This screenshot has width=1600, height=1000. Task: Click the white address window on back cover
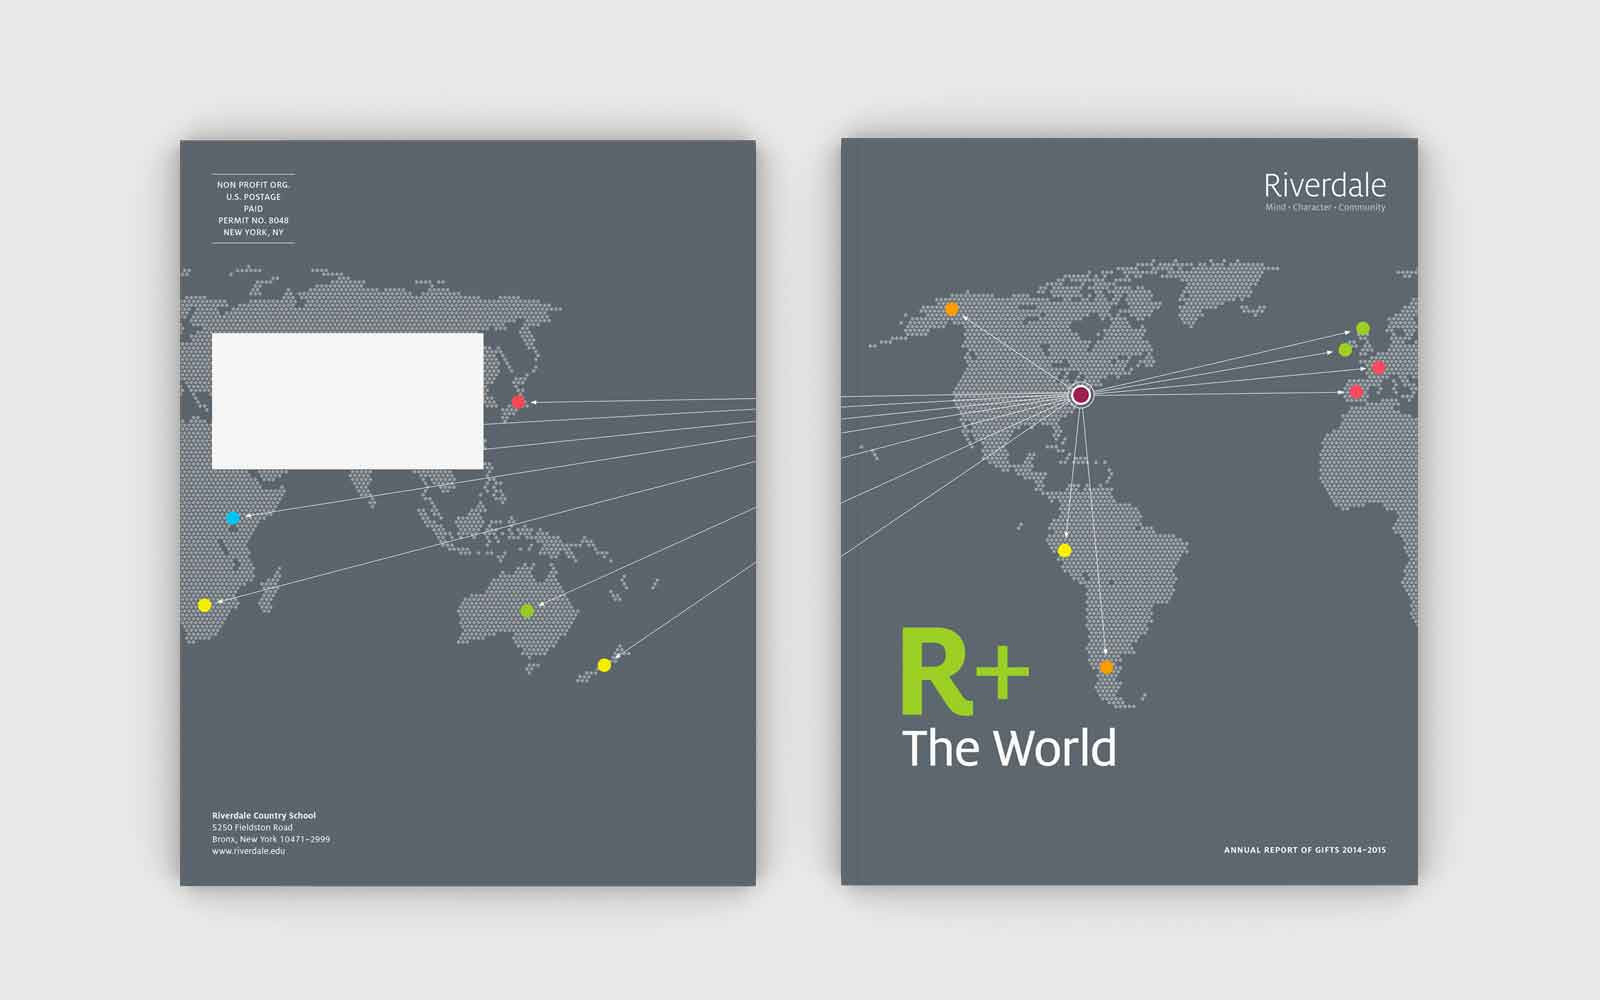point(348,401)
